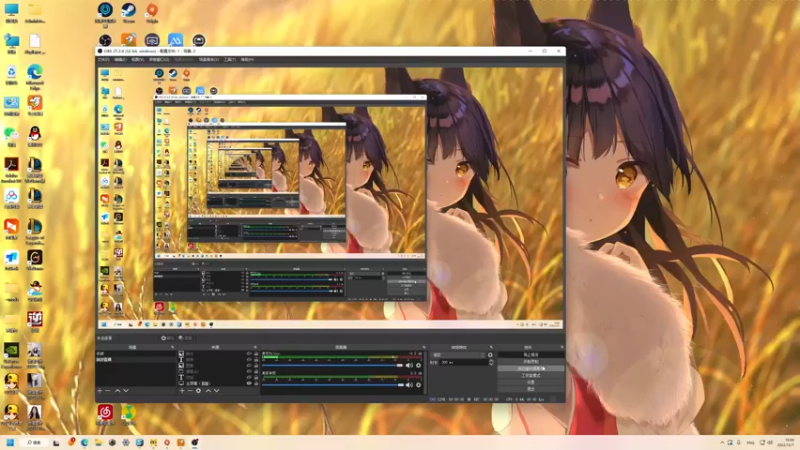
Task: Move the selected source up in Sources panel
Action: pos(208,391)
